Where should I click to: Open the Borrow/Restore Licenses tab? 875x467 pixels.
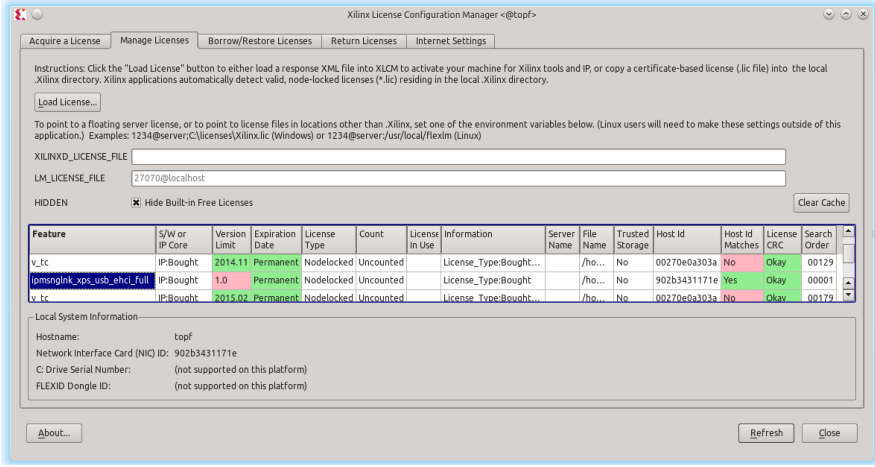[258, 41]
